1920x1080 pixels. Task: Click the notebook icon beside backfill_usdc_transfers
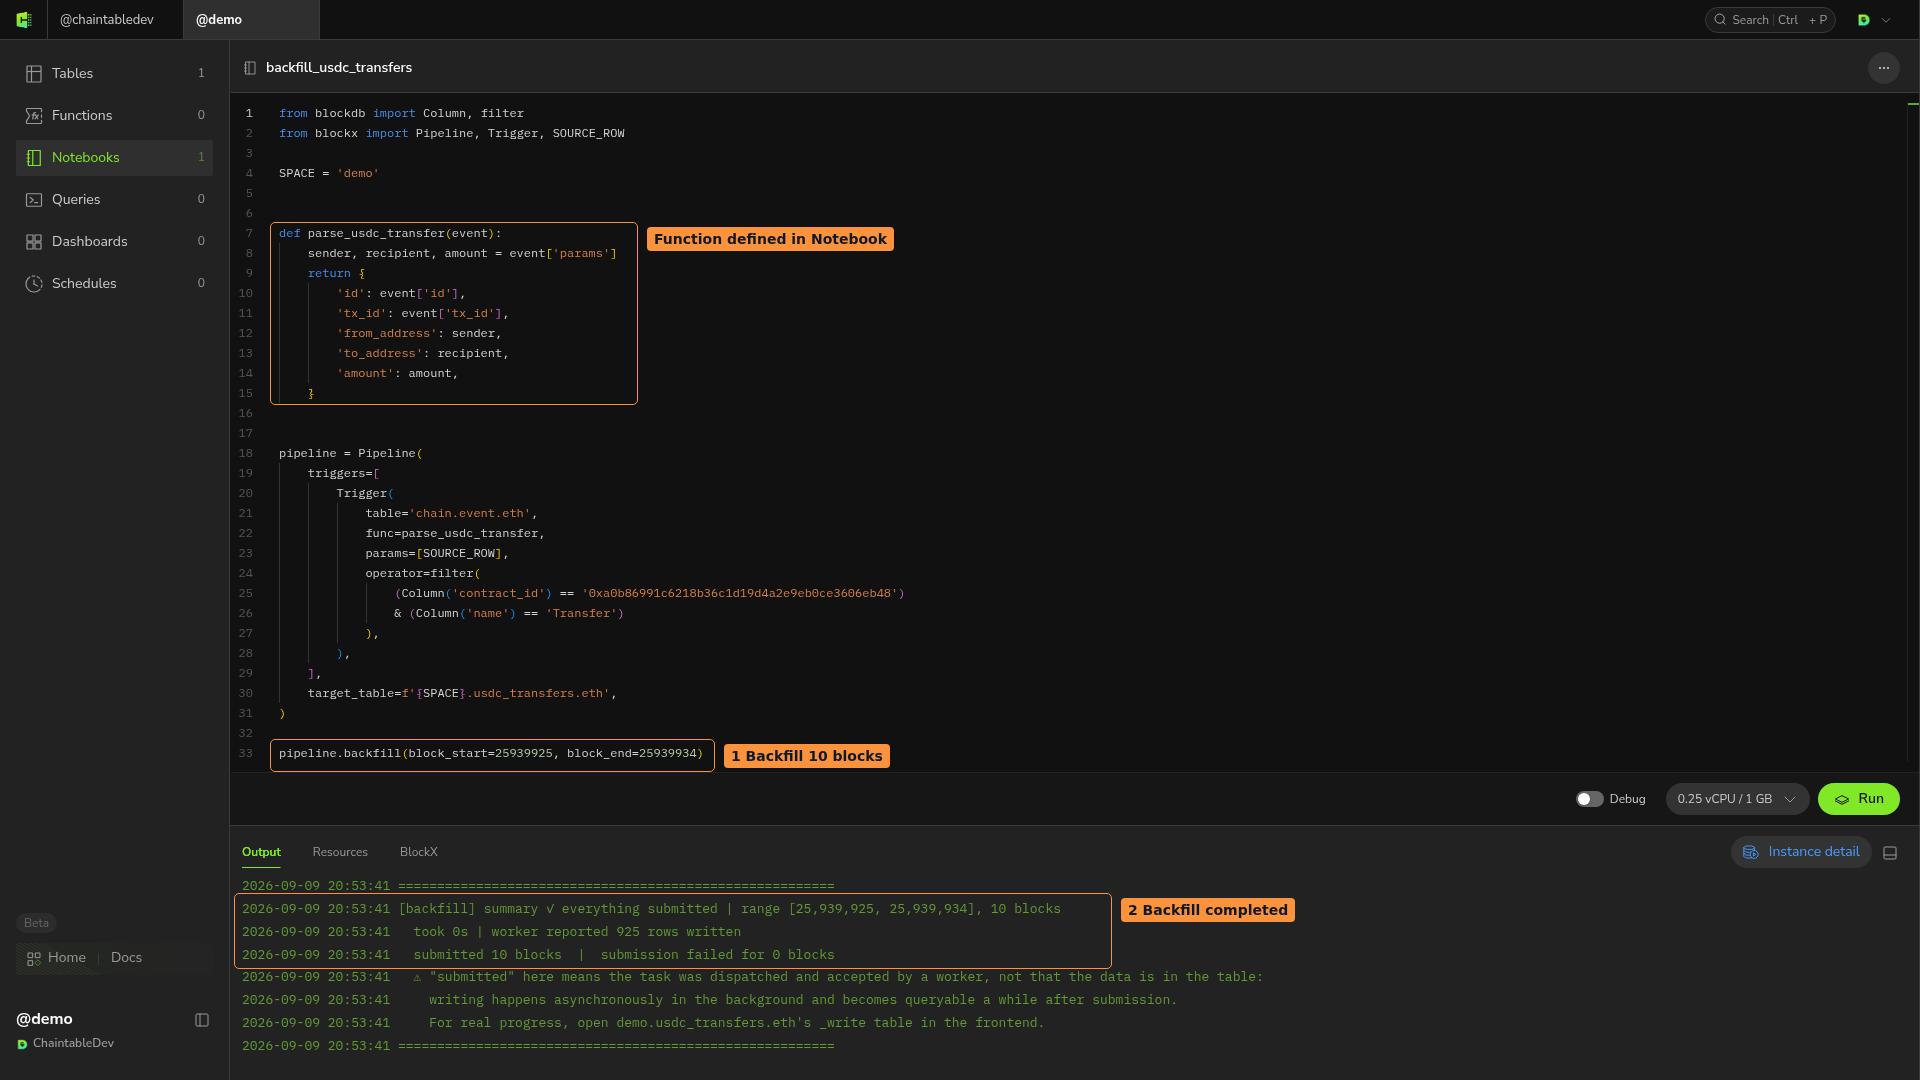250,68
